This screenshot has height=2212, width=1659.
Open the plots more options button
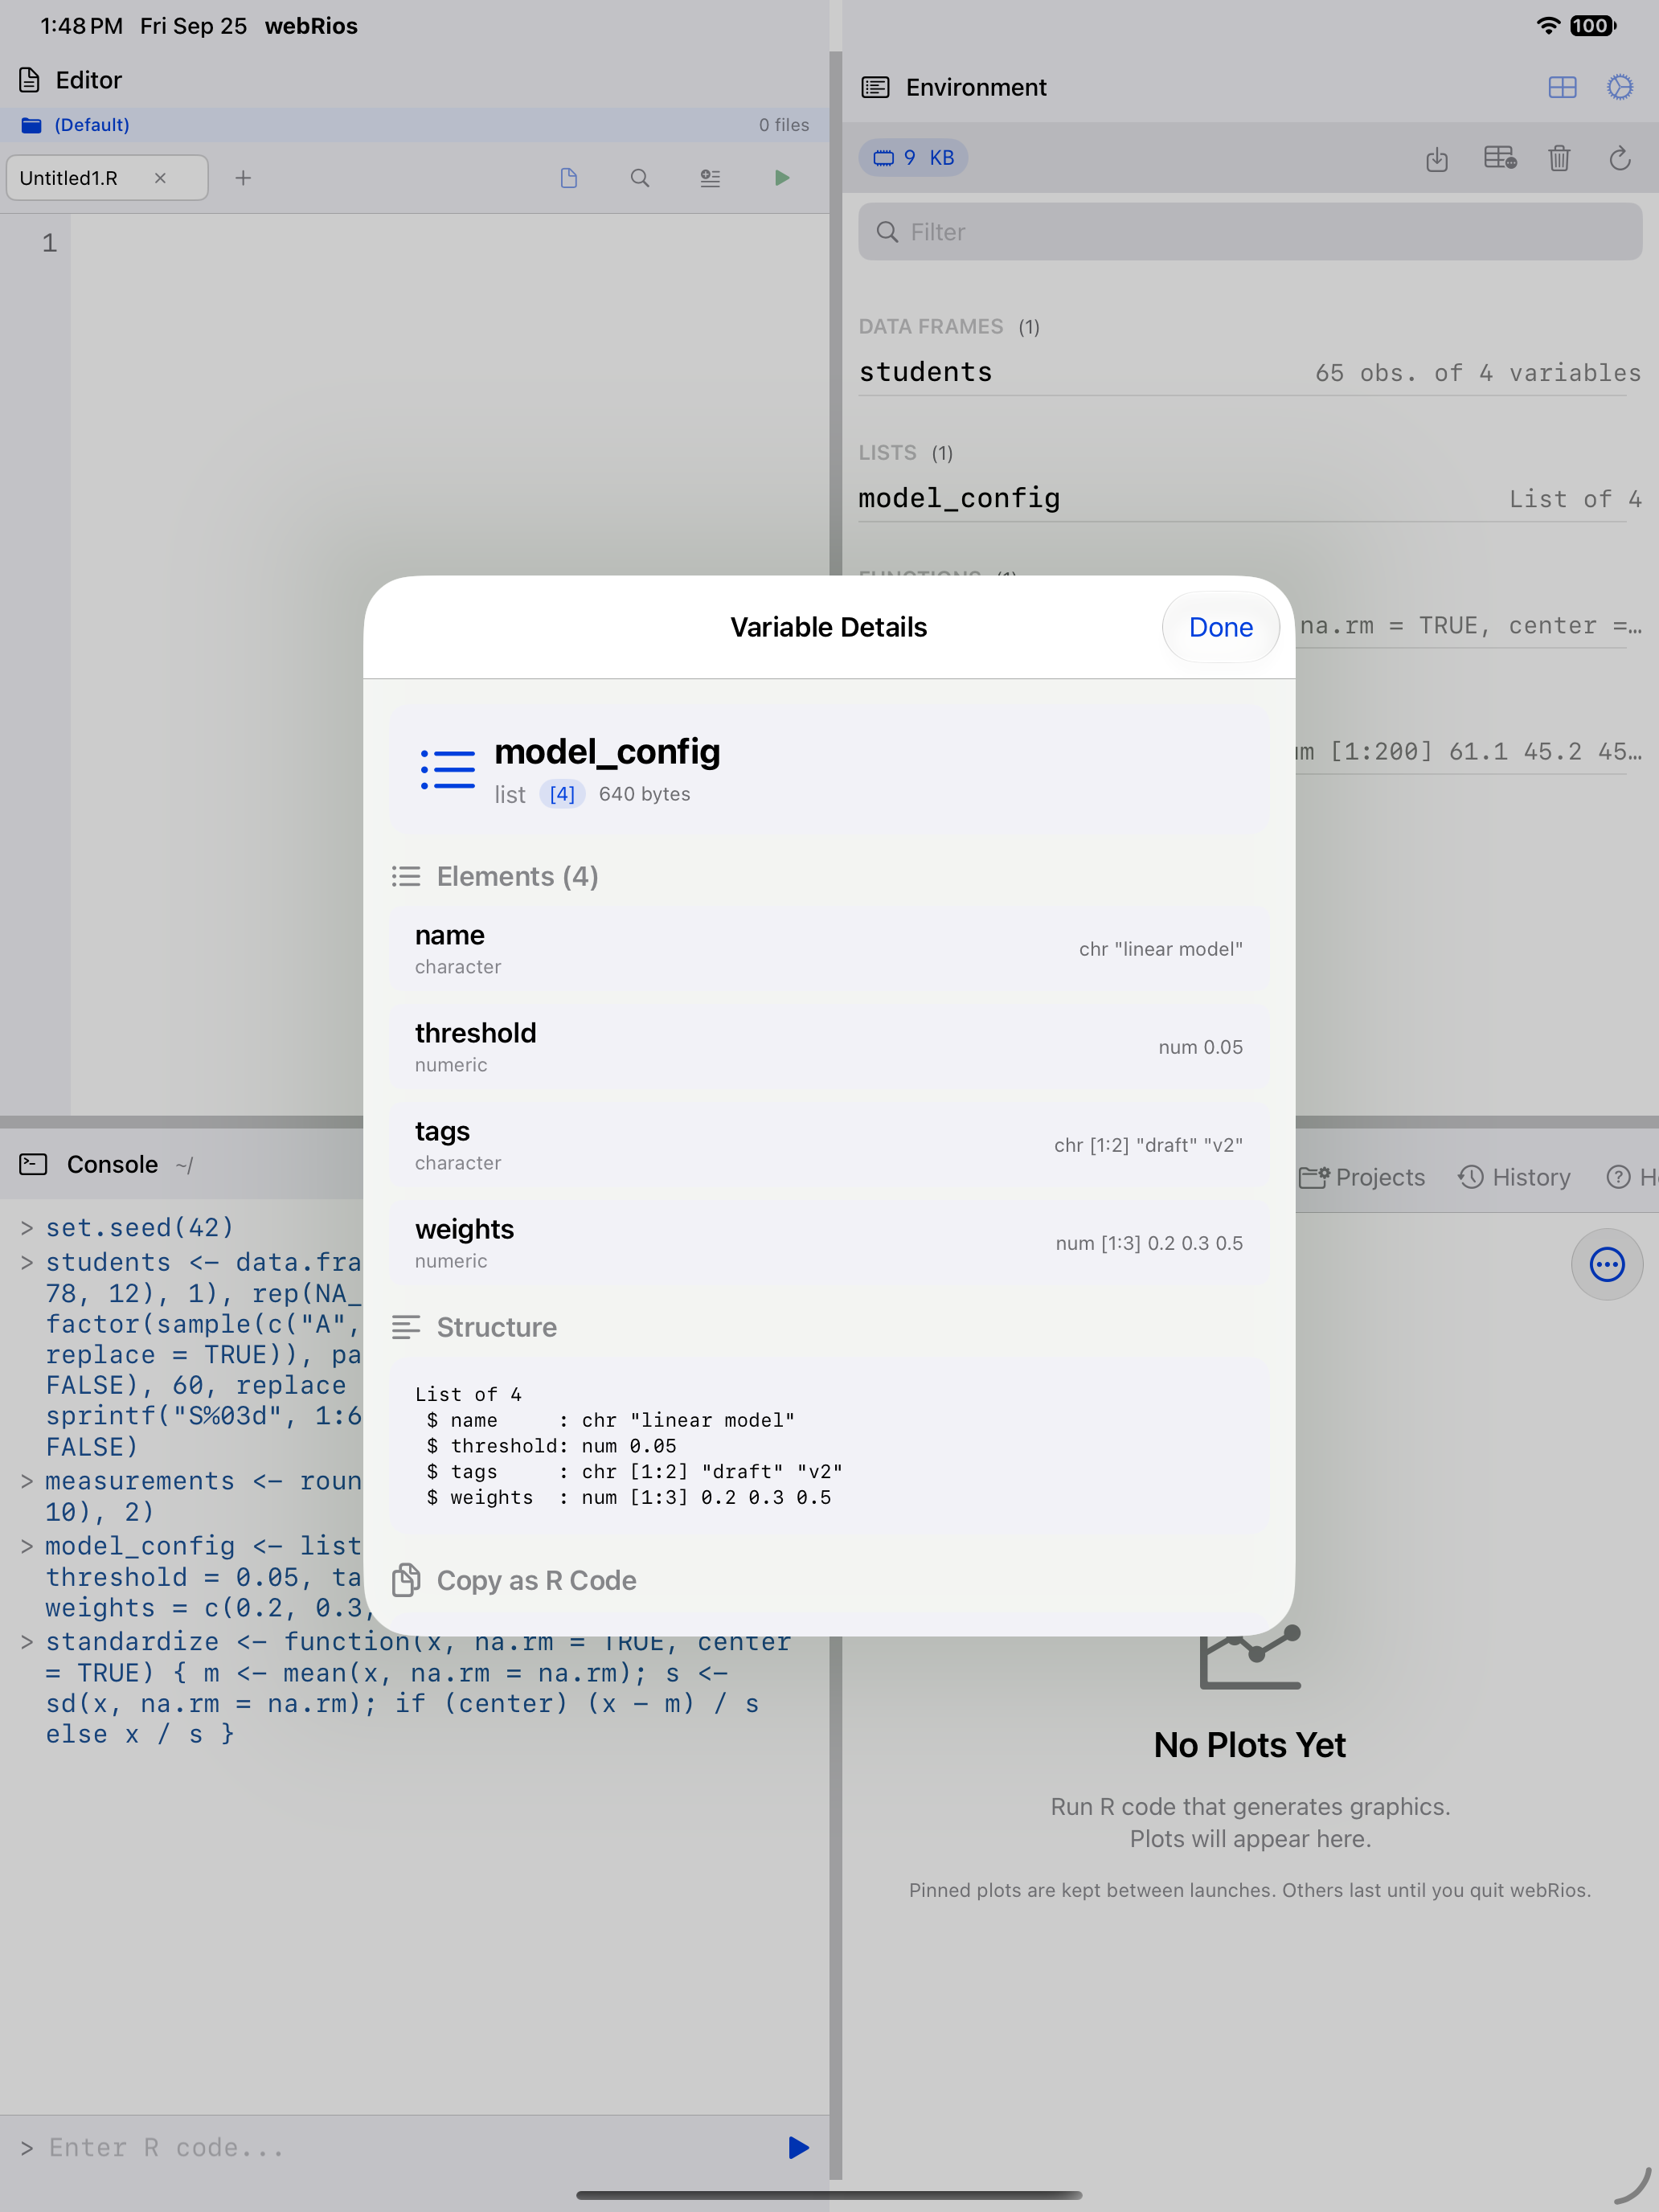coord(1607,1264)
